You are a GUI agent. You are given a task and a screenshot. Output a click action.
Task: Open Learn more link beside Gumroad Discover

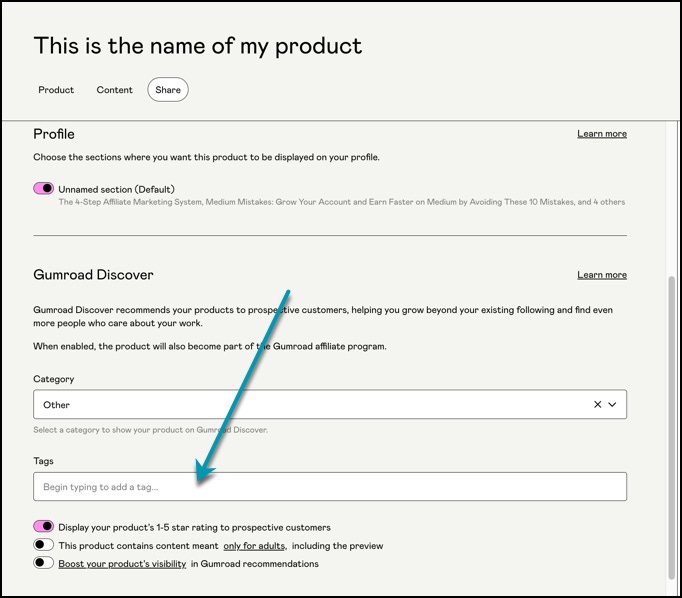coord(602,275)
